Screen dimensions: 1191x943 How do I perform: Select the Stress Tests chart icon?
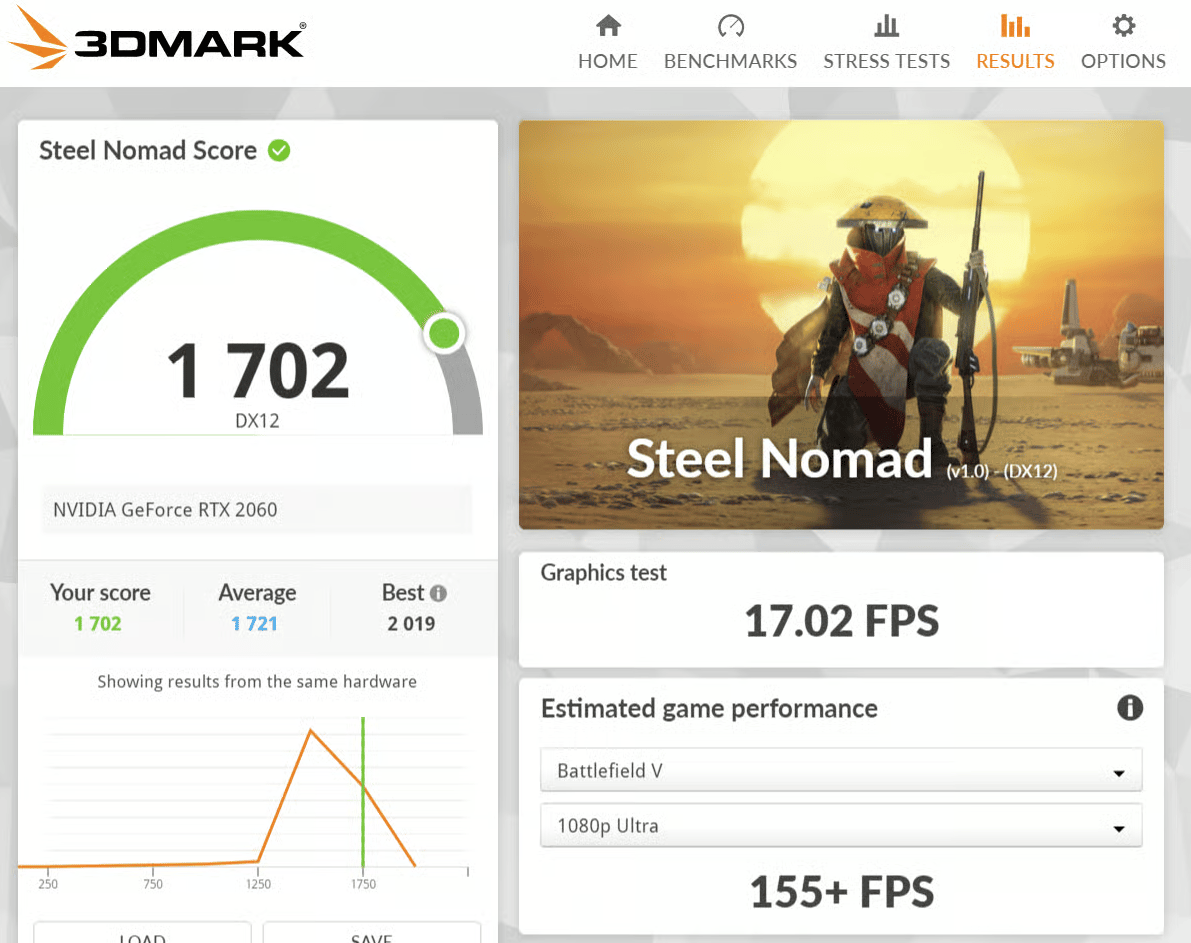[x=886, y=26]
